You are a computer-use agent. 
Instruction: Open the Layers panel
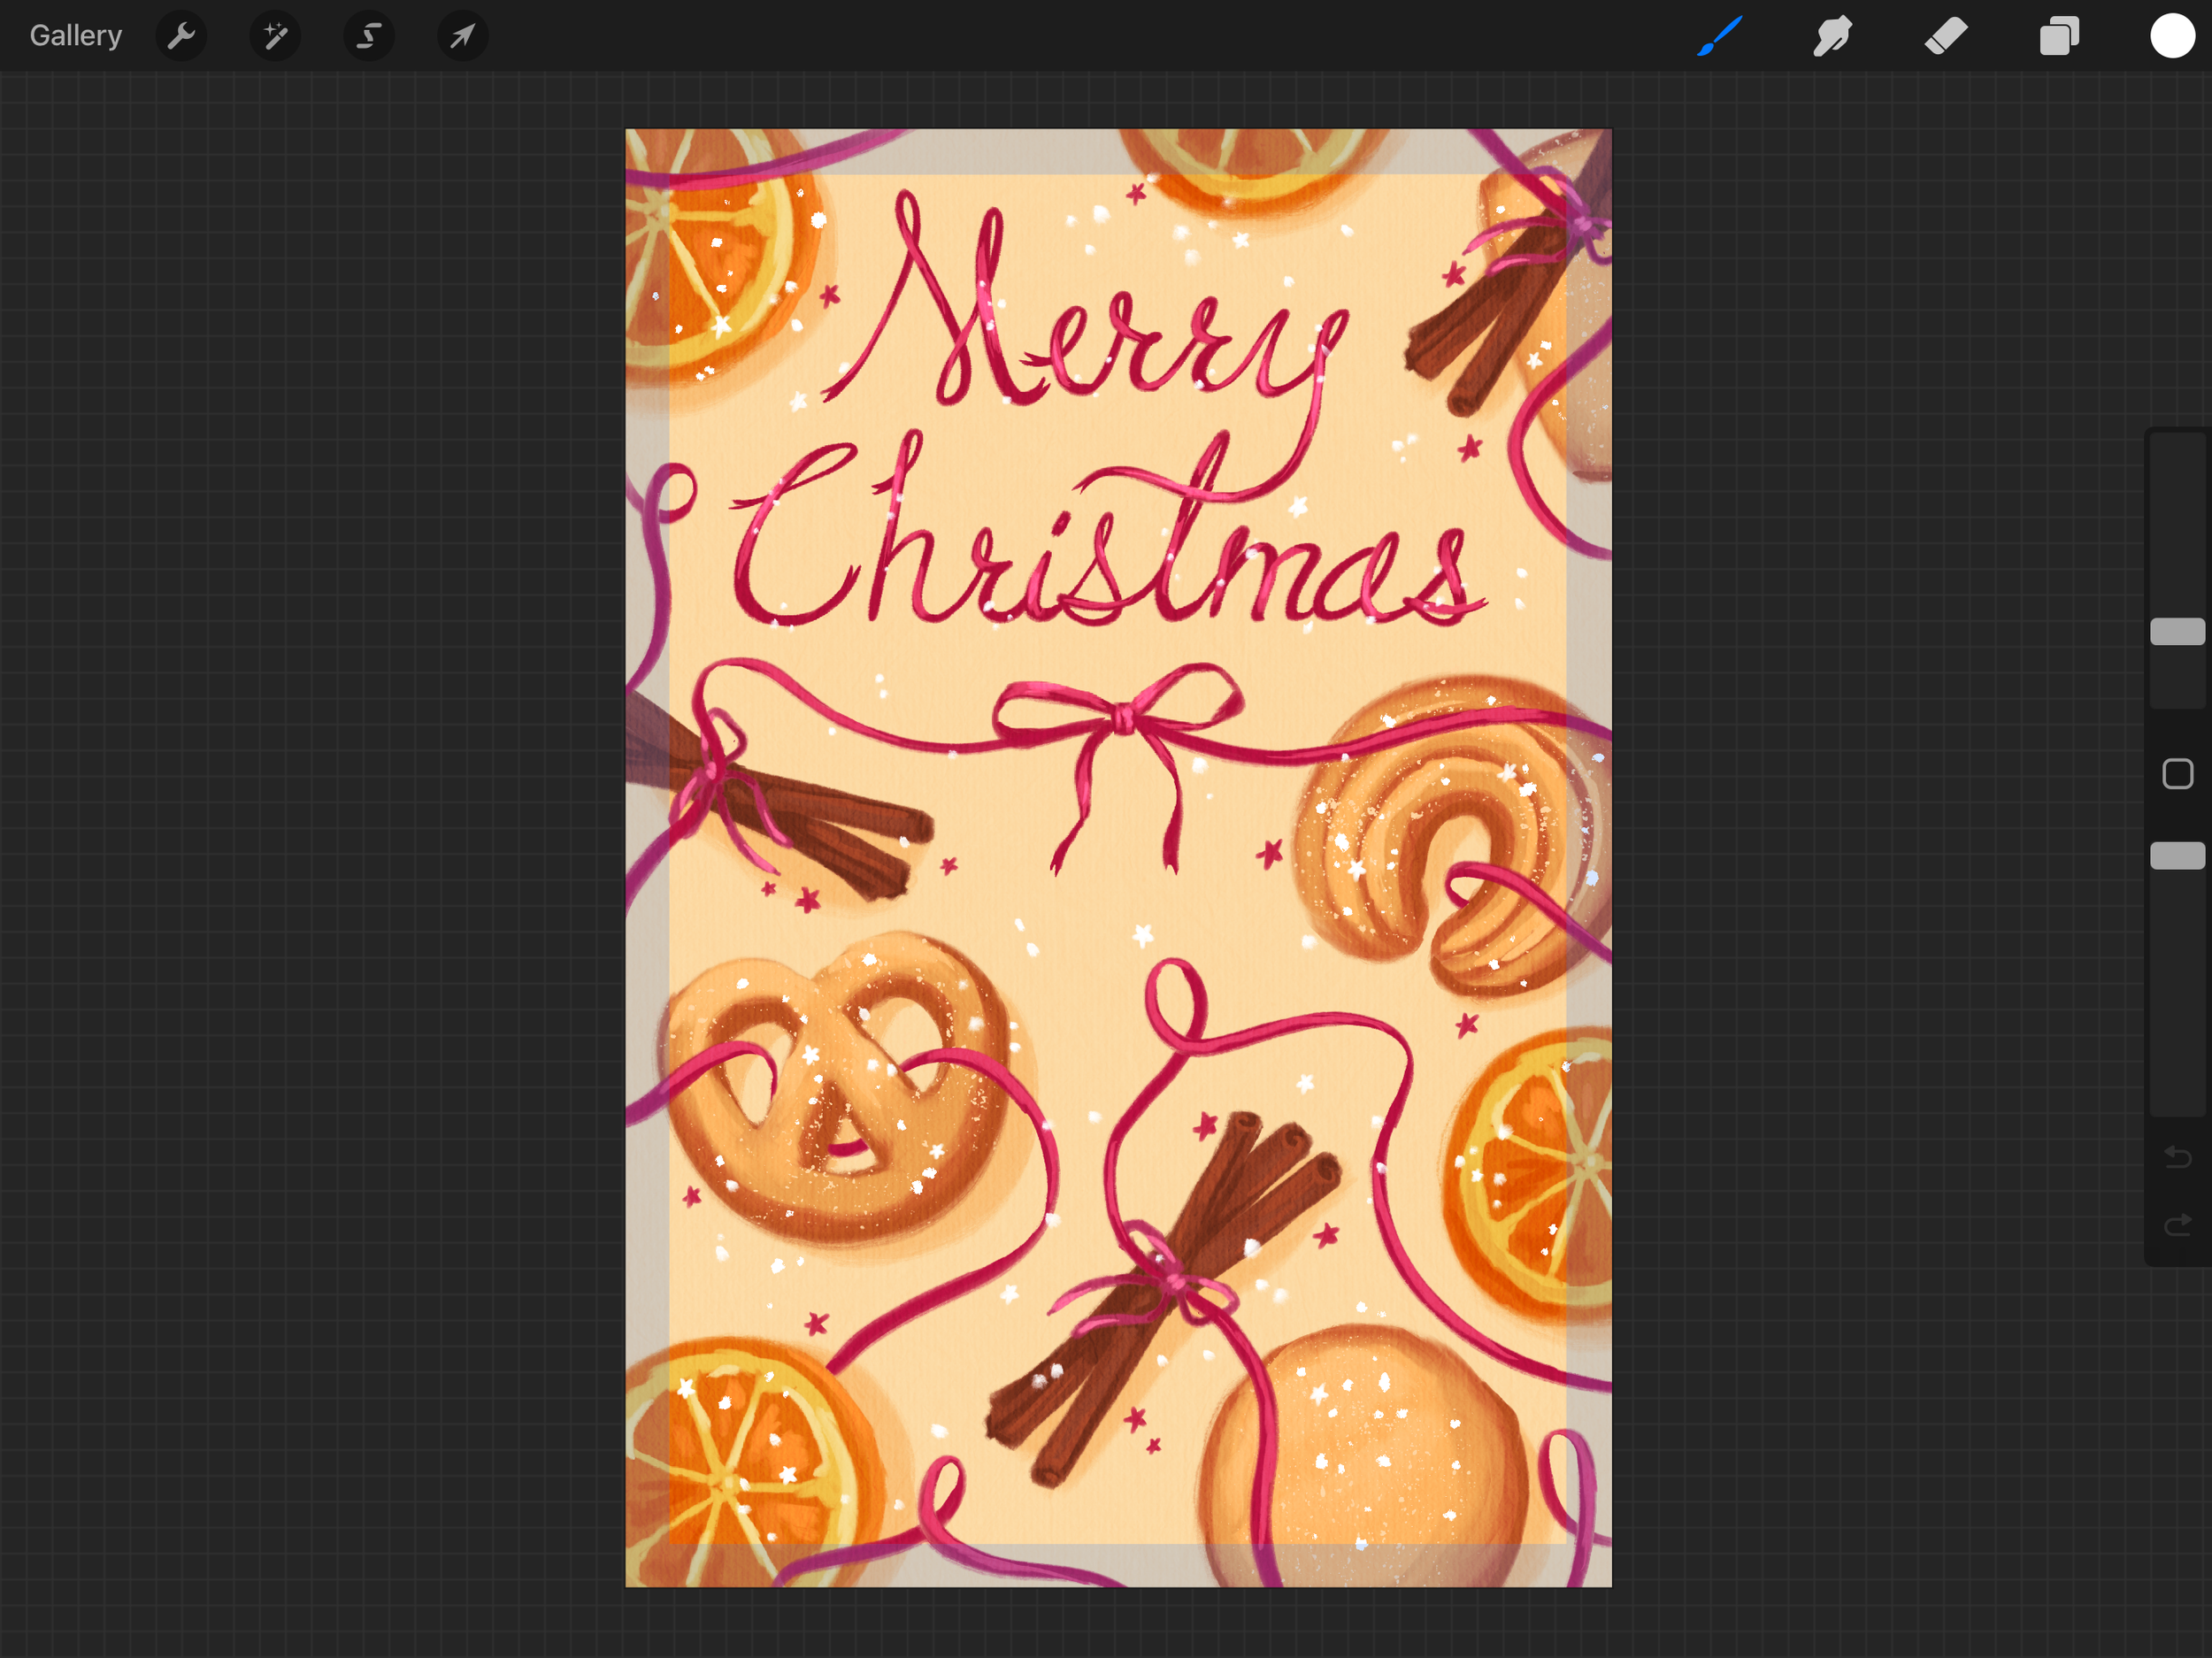pyautogui.click(x=2059, y=36)
